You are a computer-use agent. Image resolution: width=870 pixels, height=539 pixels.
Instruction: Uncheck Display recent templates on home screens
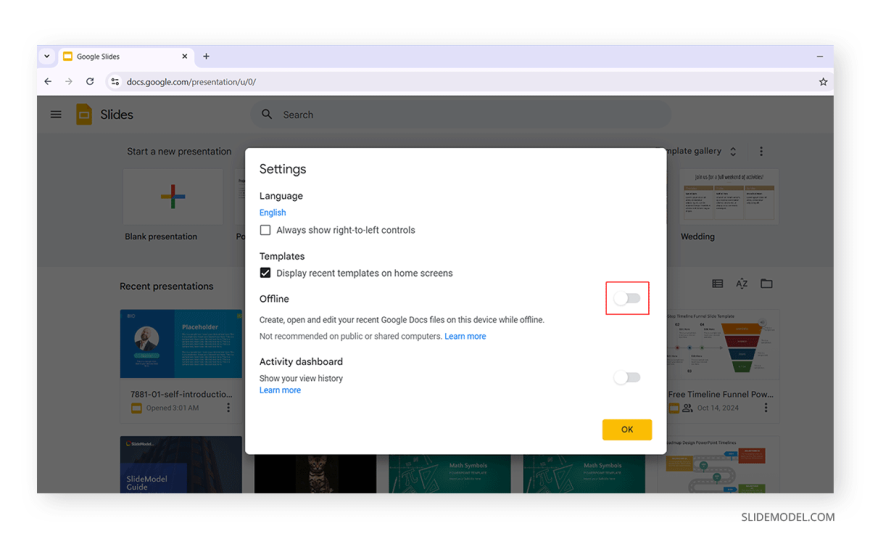tap(265, 273)
